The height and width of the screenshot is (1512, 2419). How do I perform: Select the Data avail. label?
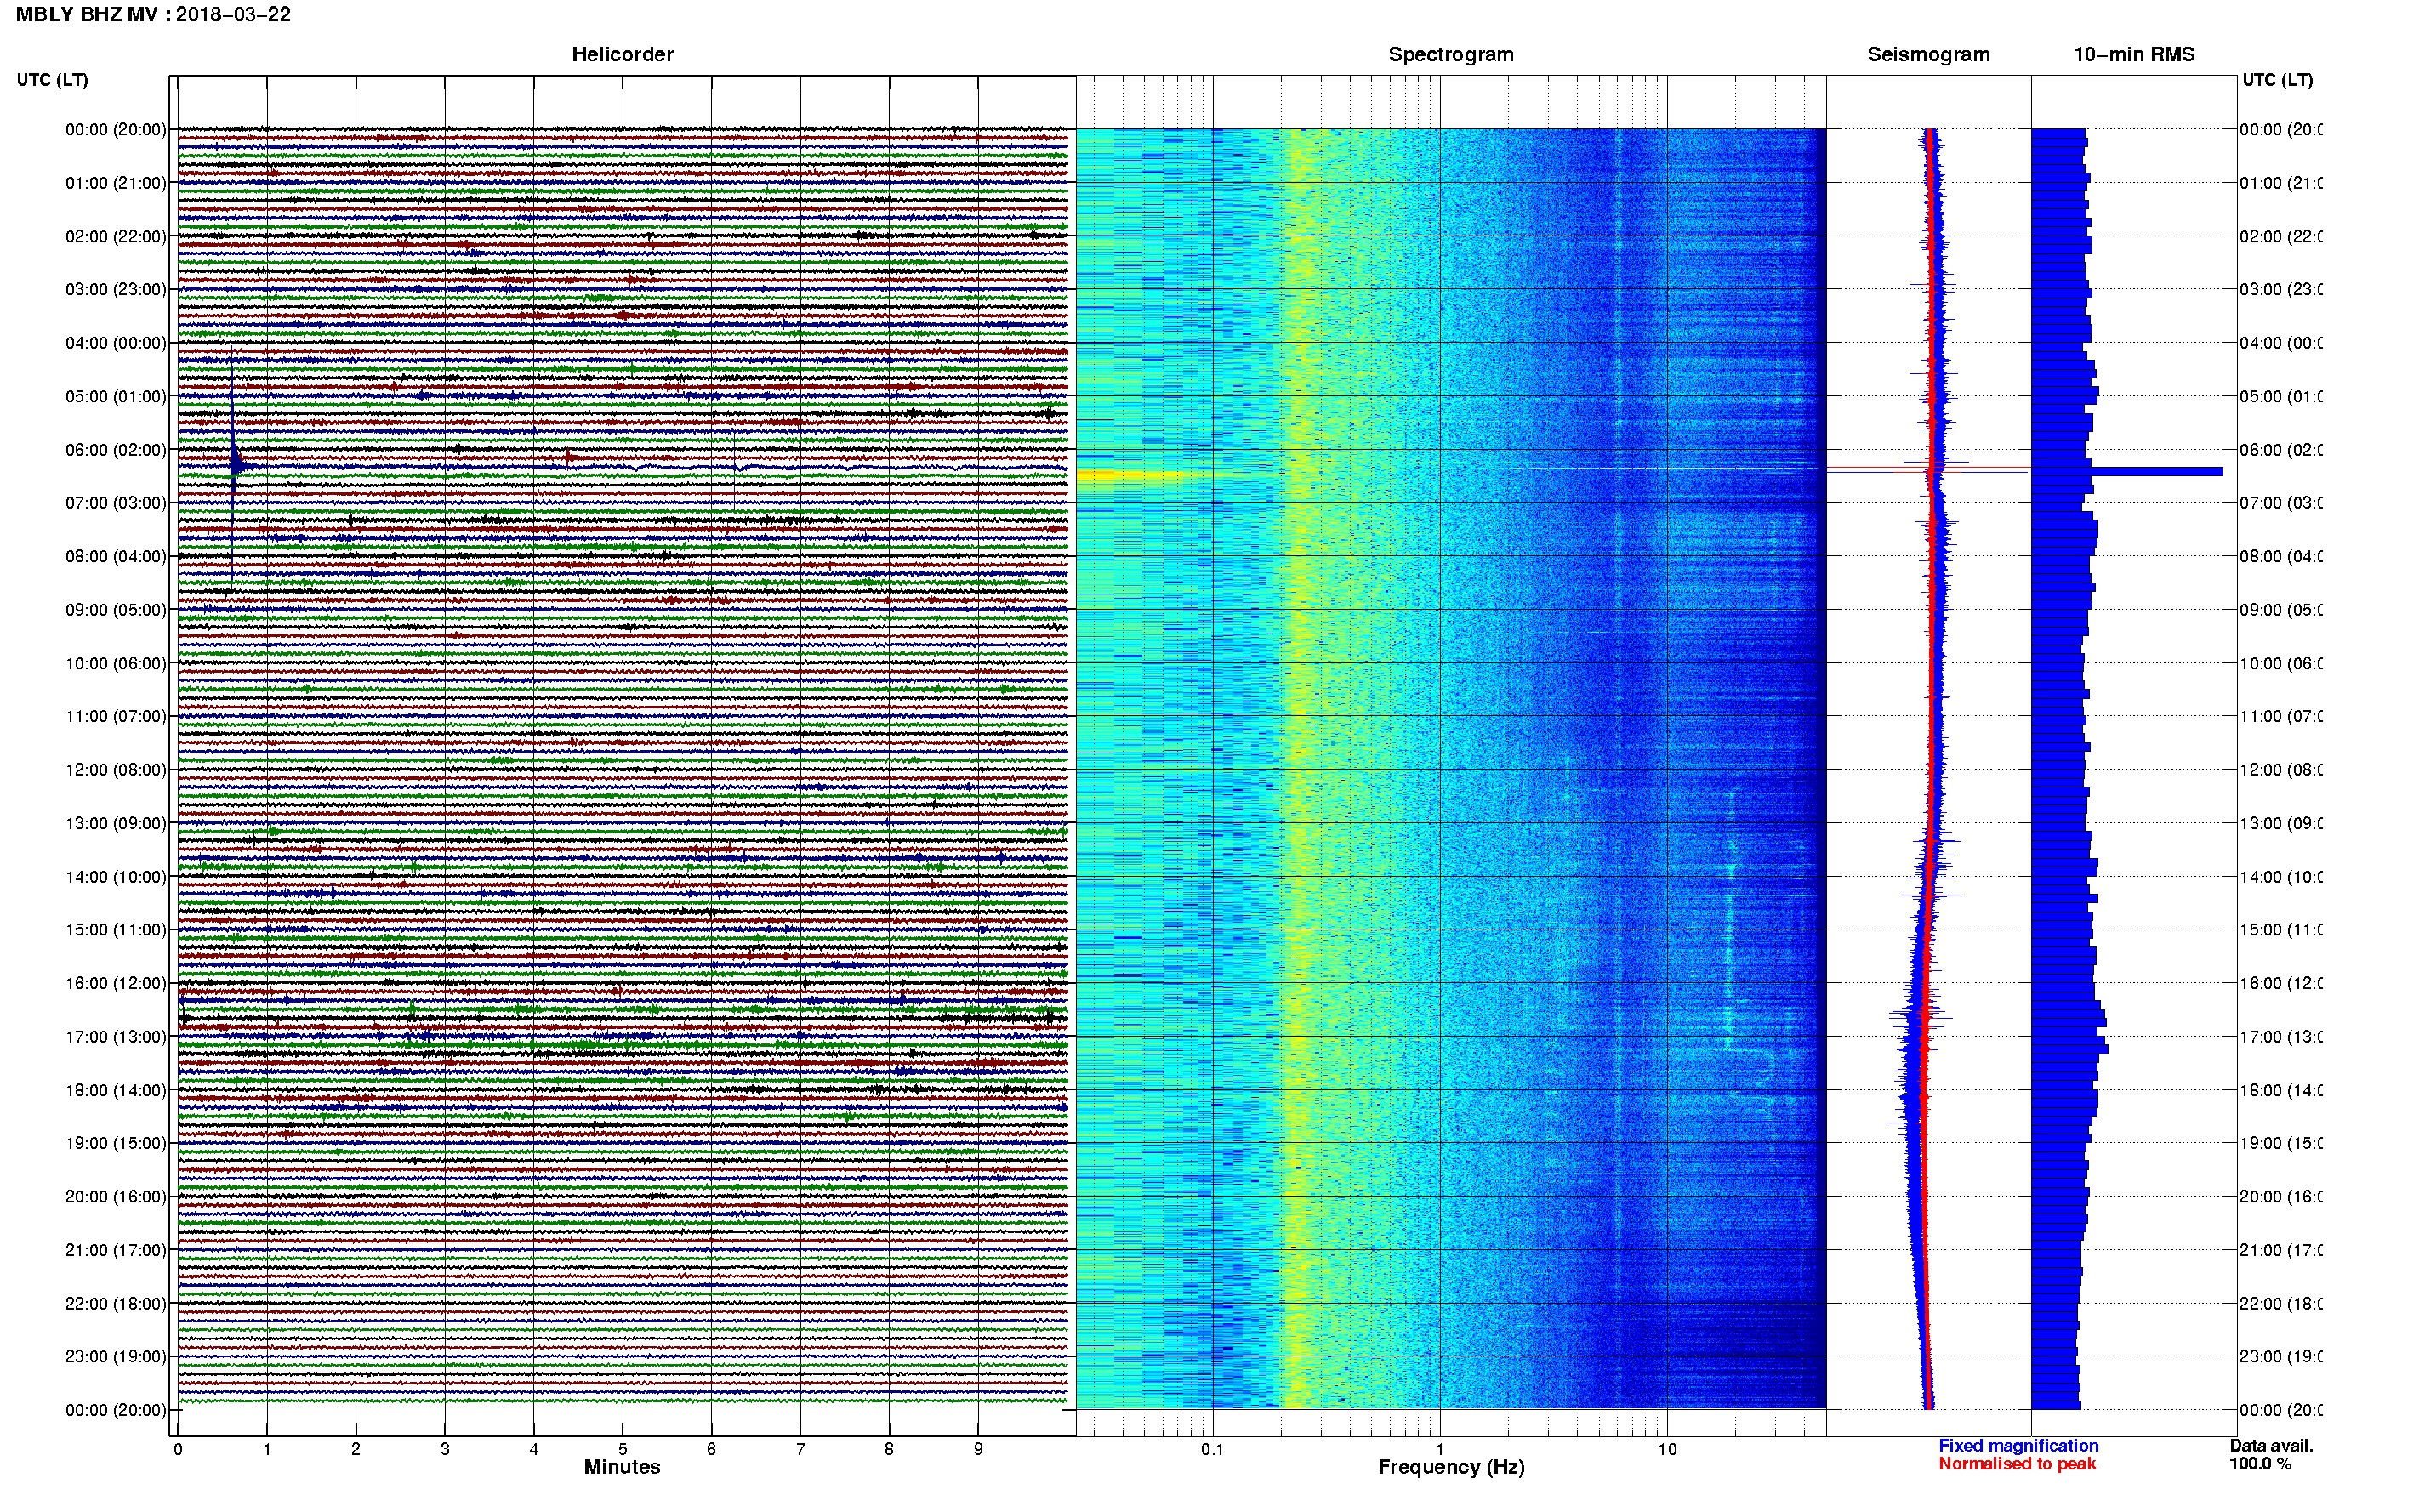pos(2271,1446)
